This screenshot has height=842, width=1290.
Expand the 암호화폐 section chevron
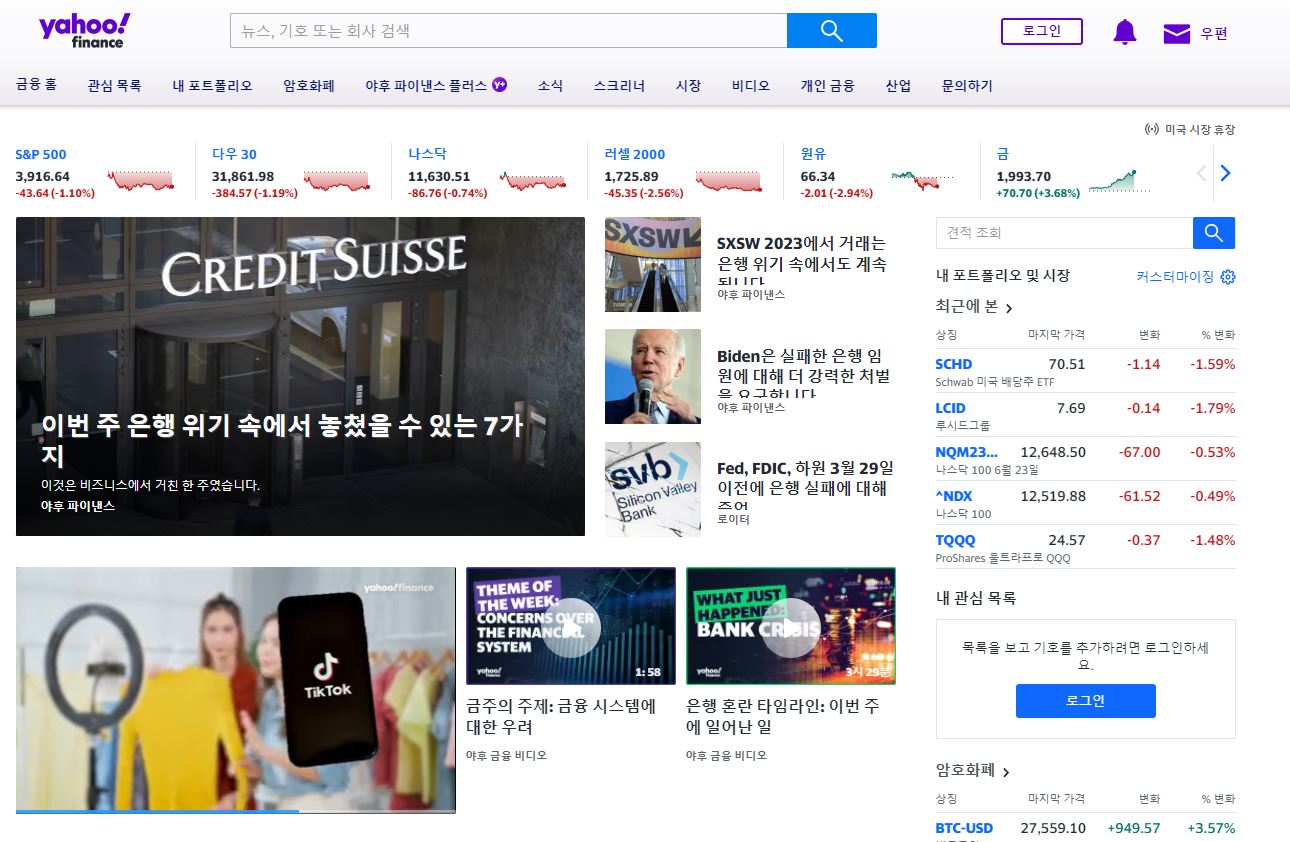point(1006,772)
